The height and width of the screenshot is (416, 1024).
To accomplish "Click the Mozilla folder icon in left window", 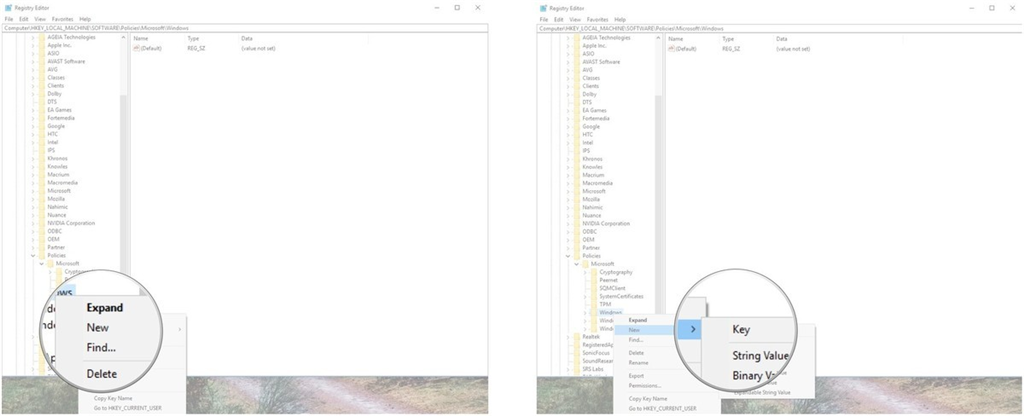I will click(x=42, y=199).
